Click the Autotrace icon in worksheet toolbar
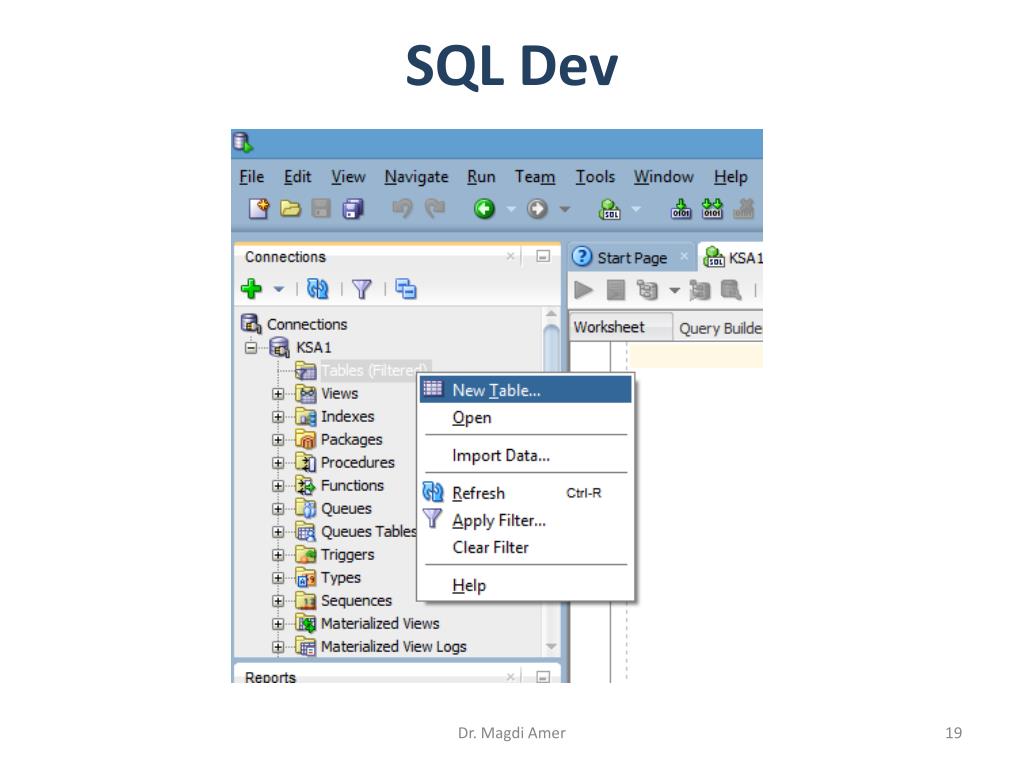Screen dimensions: 1024x768 click(x=699, y=289)
